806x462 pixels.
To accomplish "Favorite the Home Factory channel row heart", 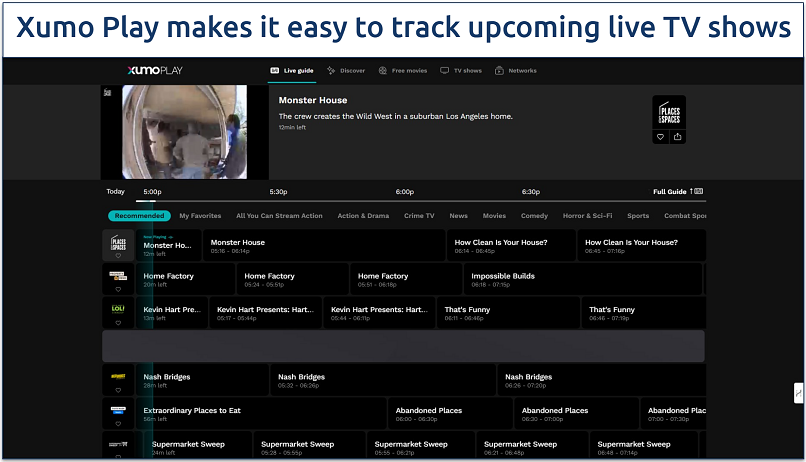I will pyautogui.click(x=118, y=289).
